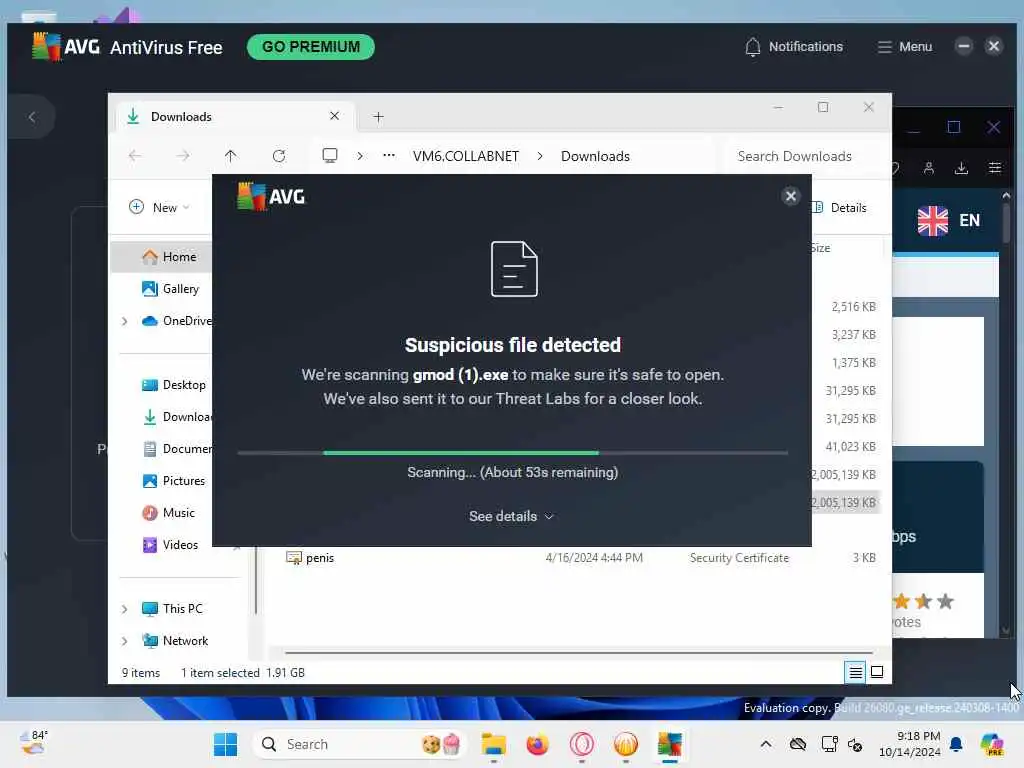Expand the Network tree node
Screen dimensions: 1024x768
(125, 641)
